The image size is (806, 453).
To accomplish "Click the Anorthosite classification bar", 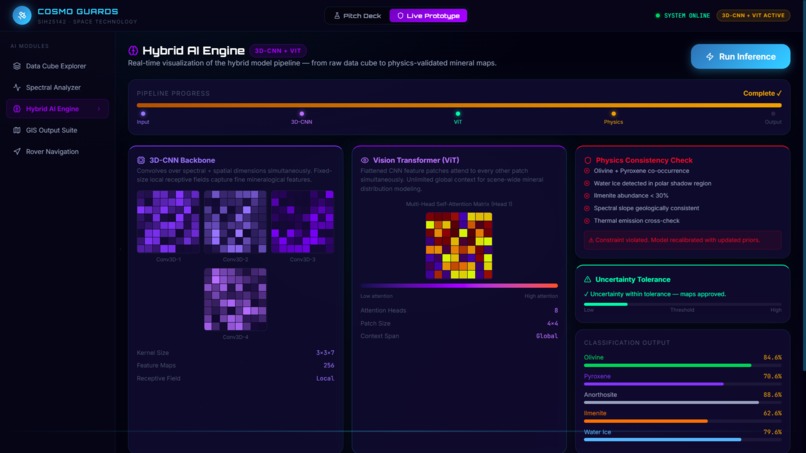I will click(683, 402).
